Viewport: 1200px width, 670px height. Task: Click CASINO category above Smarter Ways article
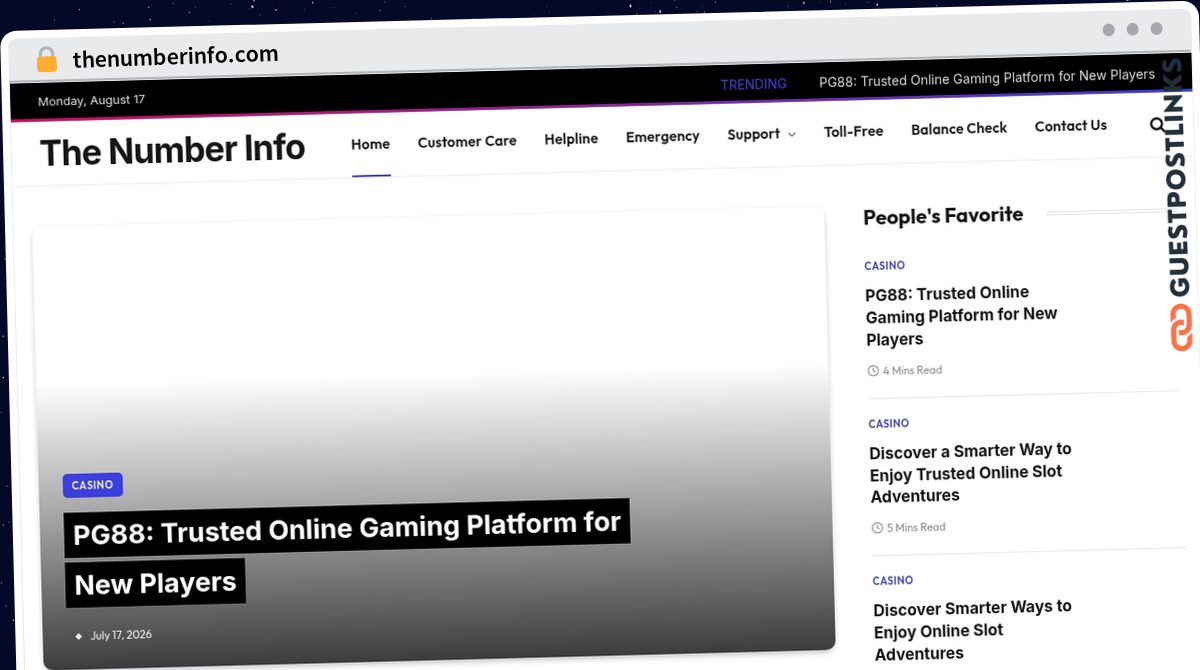[x=893, y=581]
